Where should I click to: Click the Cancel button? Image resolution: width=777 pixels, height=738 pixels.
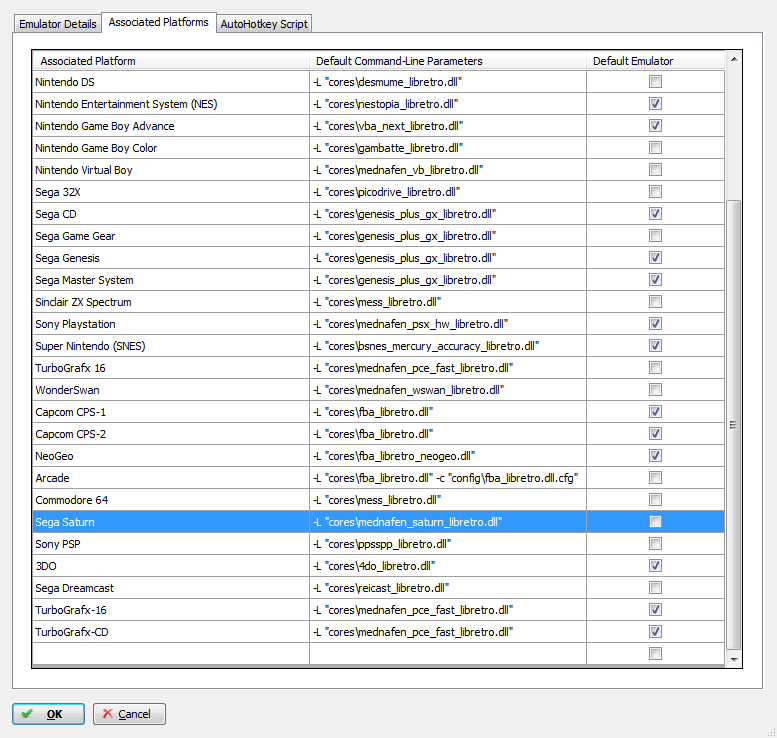pos(129,714)
